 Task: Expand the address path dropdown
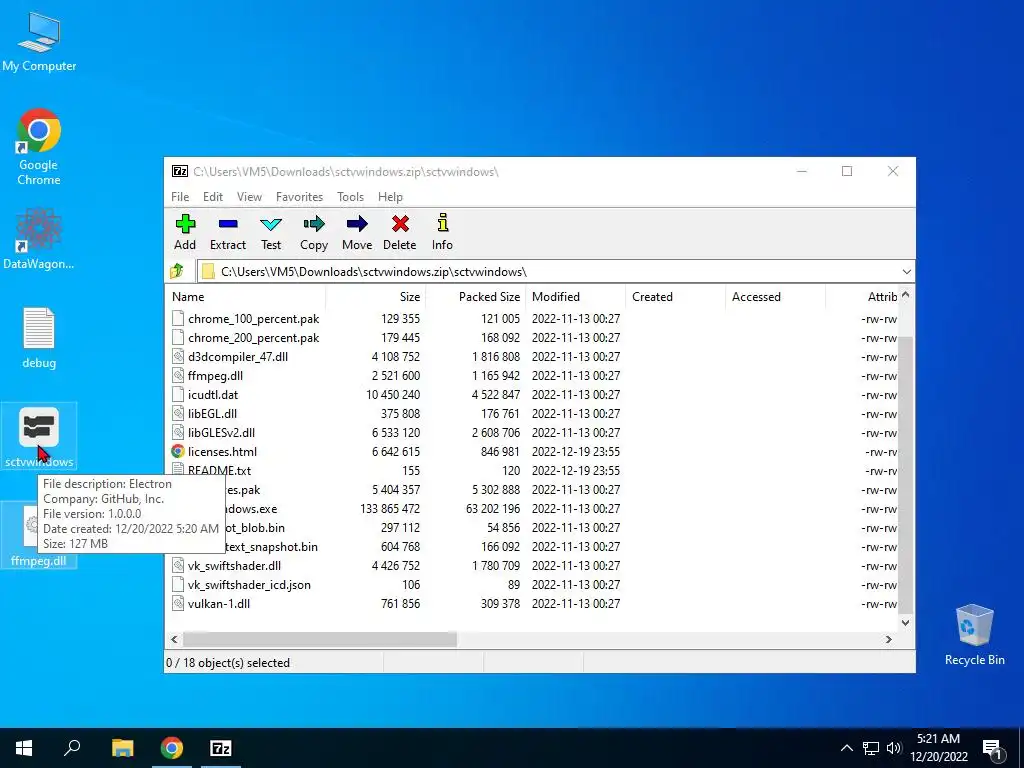coord(906,272)
